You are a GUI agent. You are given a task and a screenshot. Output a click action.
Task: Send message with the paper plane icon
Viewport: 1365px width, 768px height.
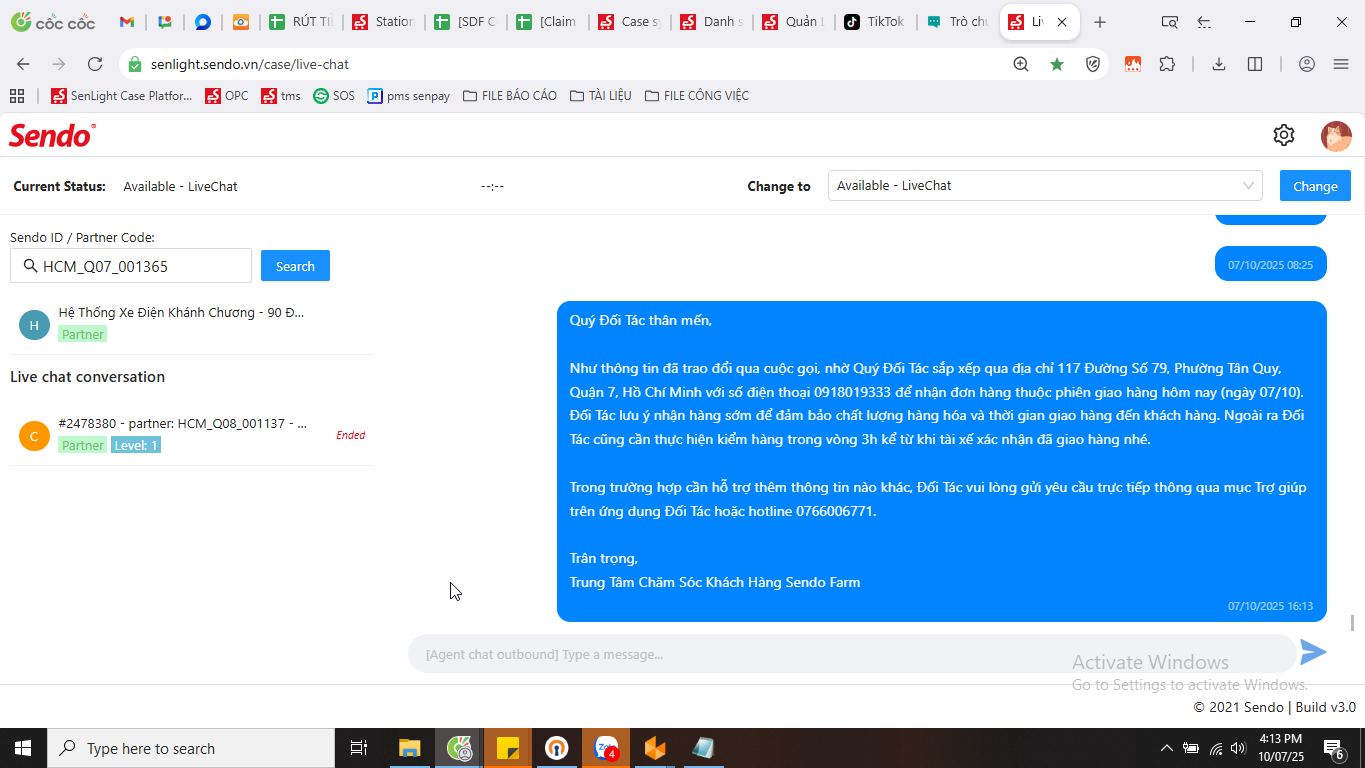(1313, 652)
